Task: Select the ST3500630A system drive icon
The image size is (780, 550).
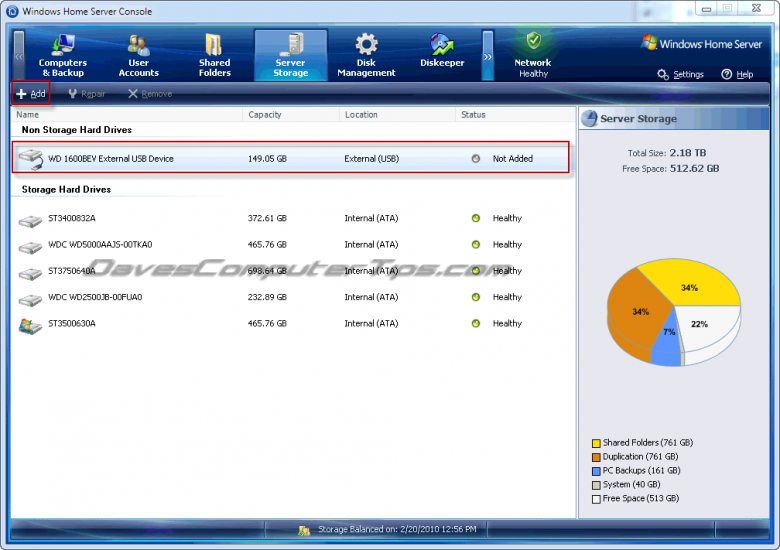Action: [31, 324]
